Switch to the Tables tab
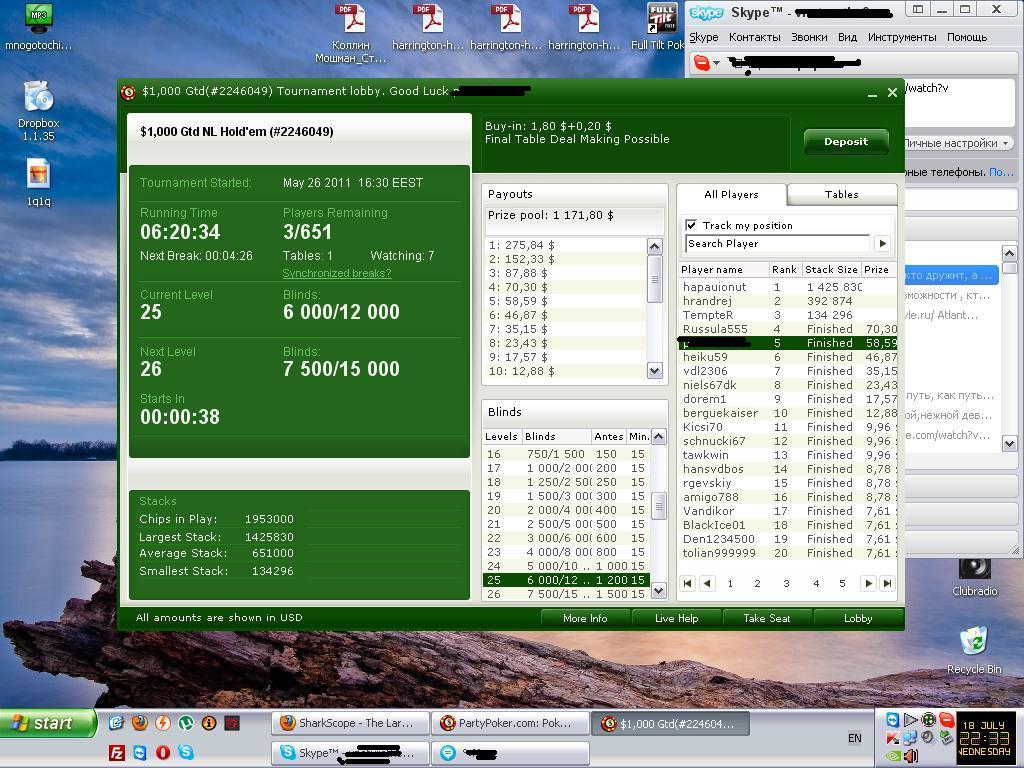The width and height of the screenshot is (1024, 768). pos(841,195)
